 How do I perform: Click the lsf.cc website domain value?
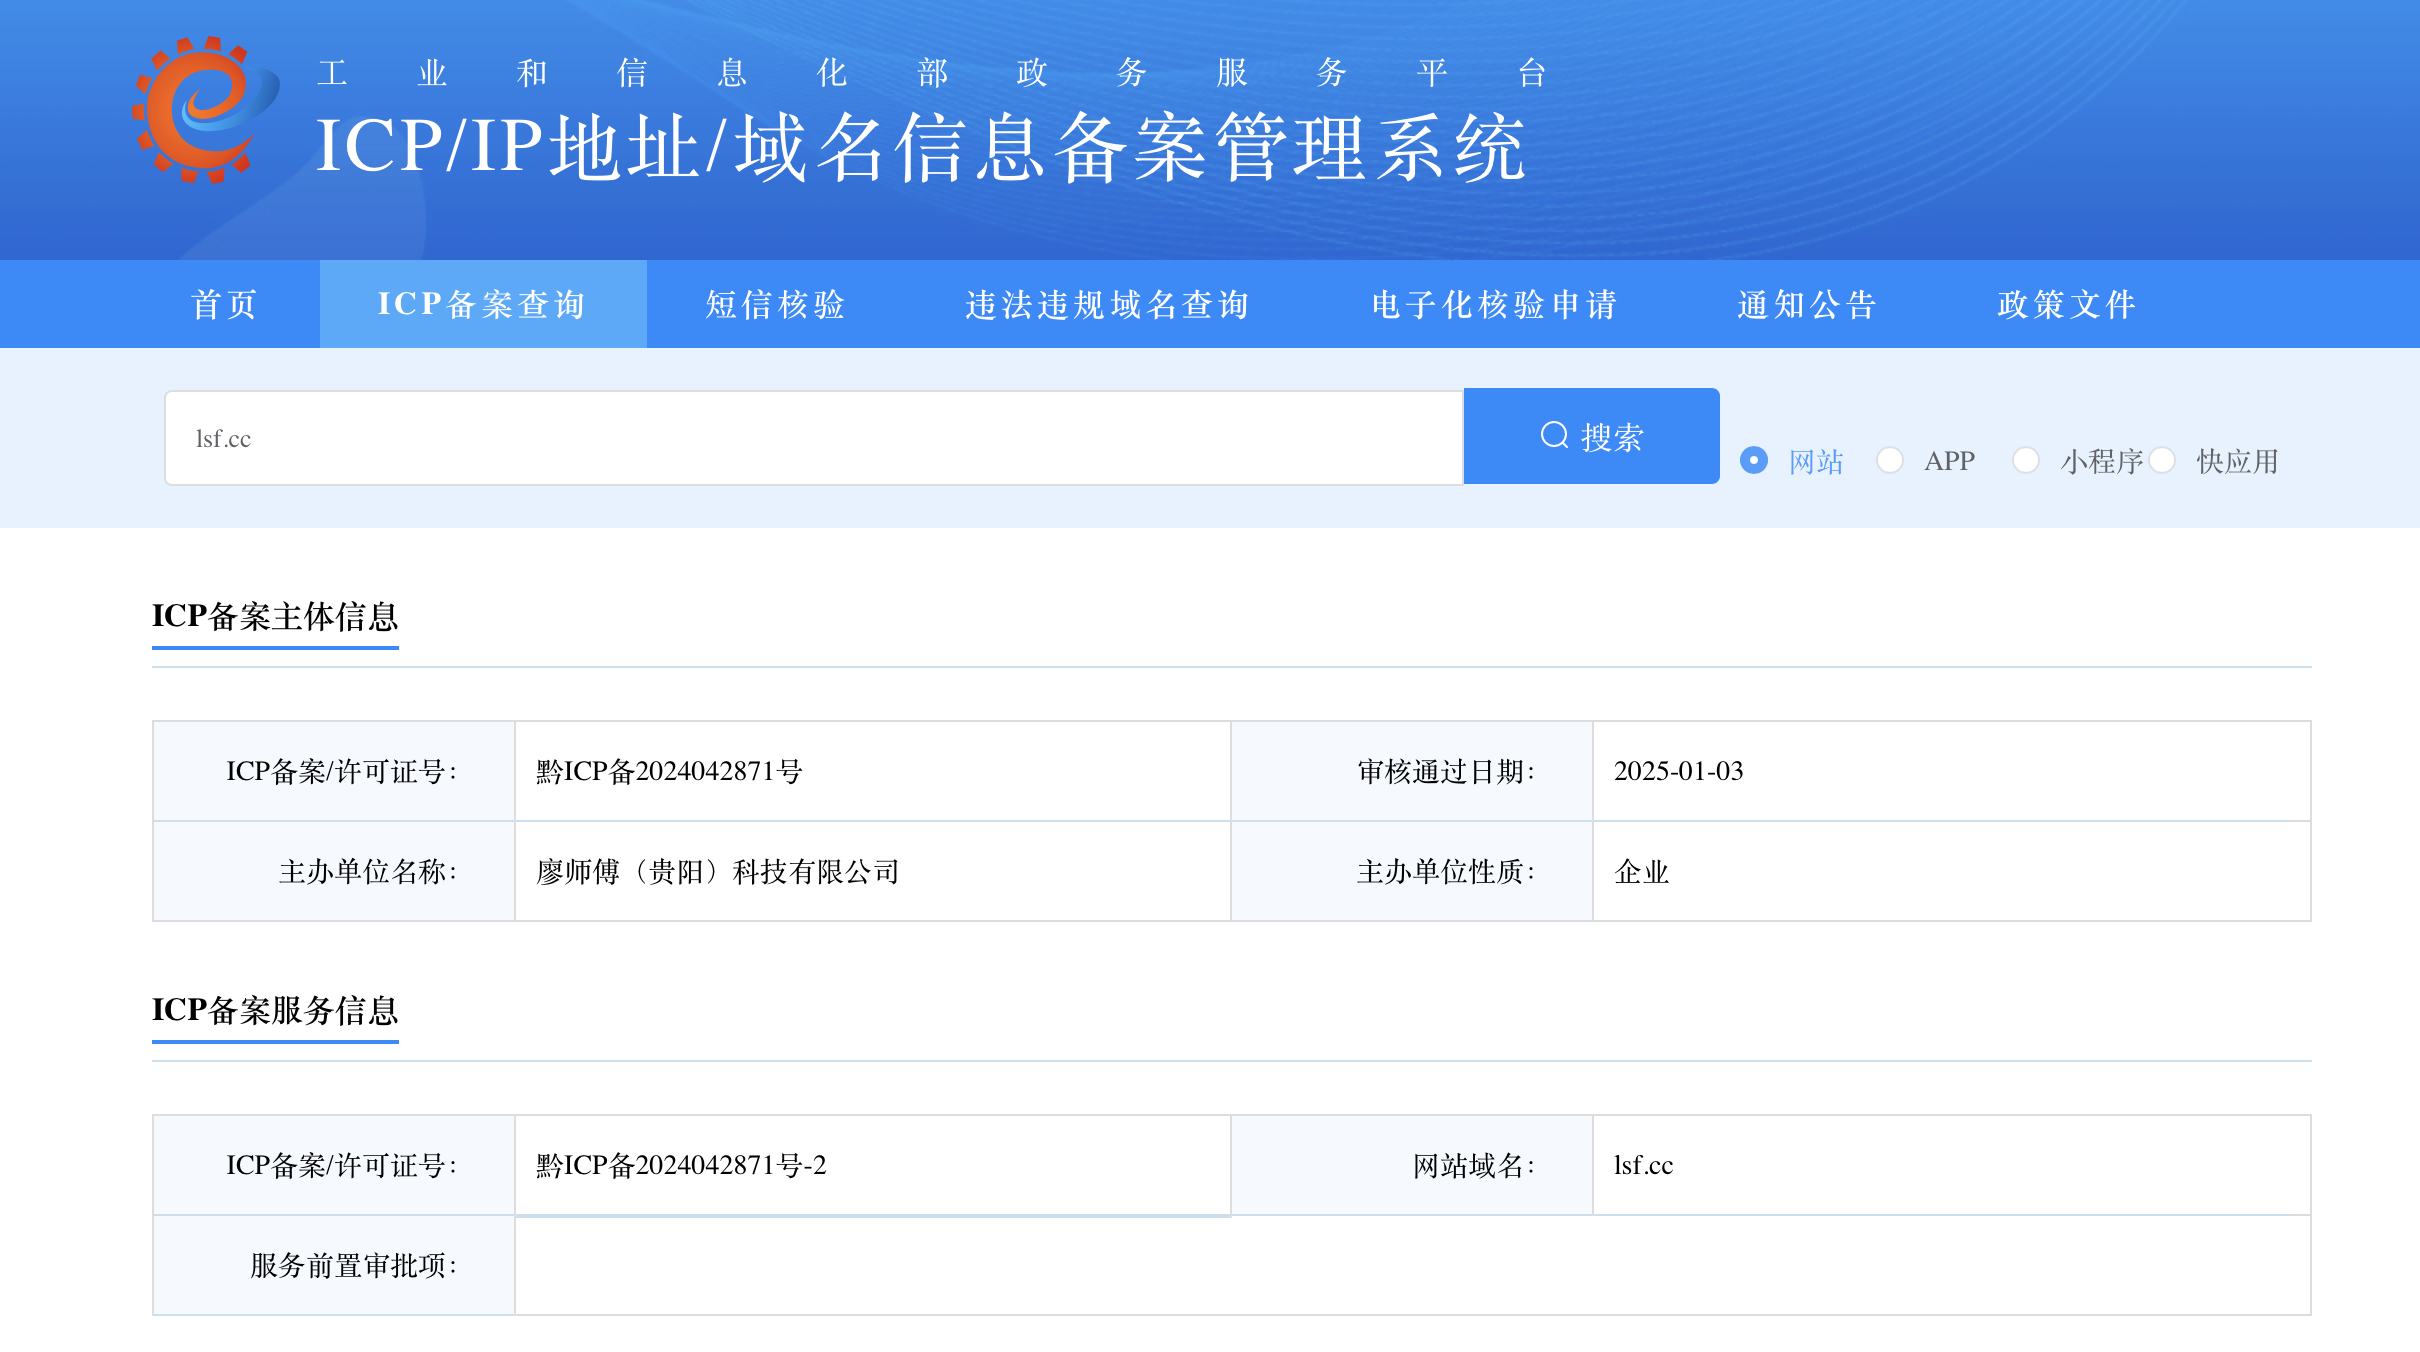(1643, 1165)
